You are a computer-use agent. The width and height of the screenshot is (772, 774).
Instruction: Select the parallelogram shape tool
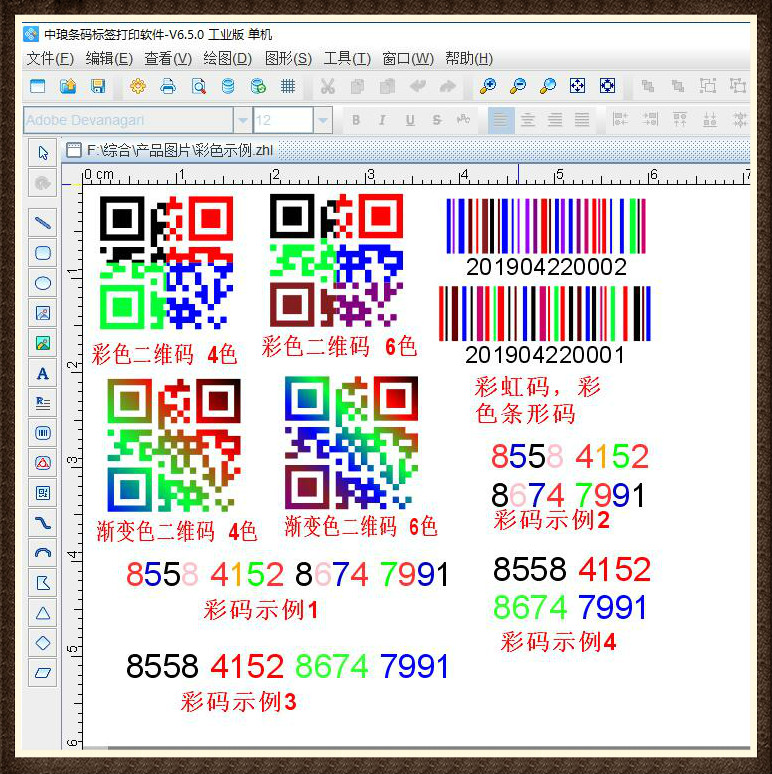[x=43, y=672]
